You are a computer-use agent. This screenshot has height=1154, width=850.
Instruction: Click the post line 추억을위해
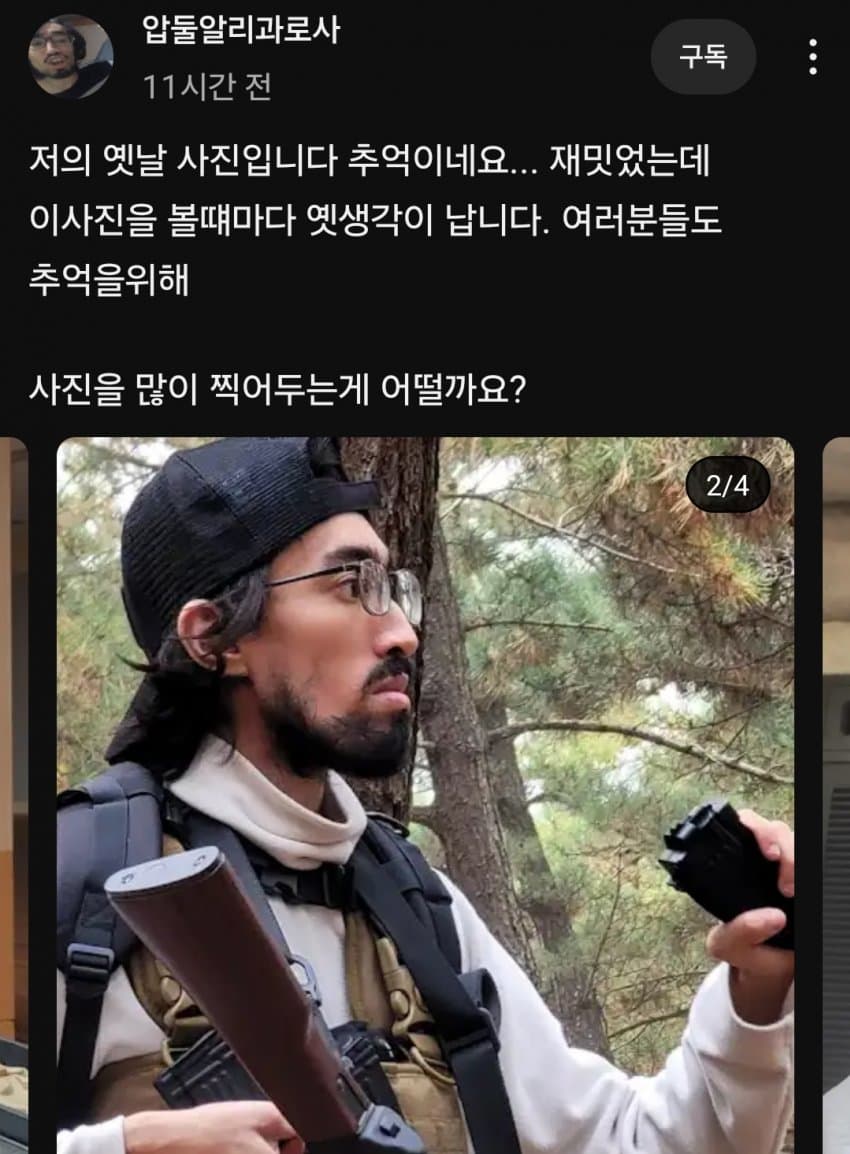pos(109,279)
